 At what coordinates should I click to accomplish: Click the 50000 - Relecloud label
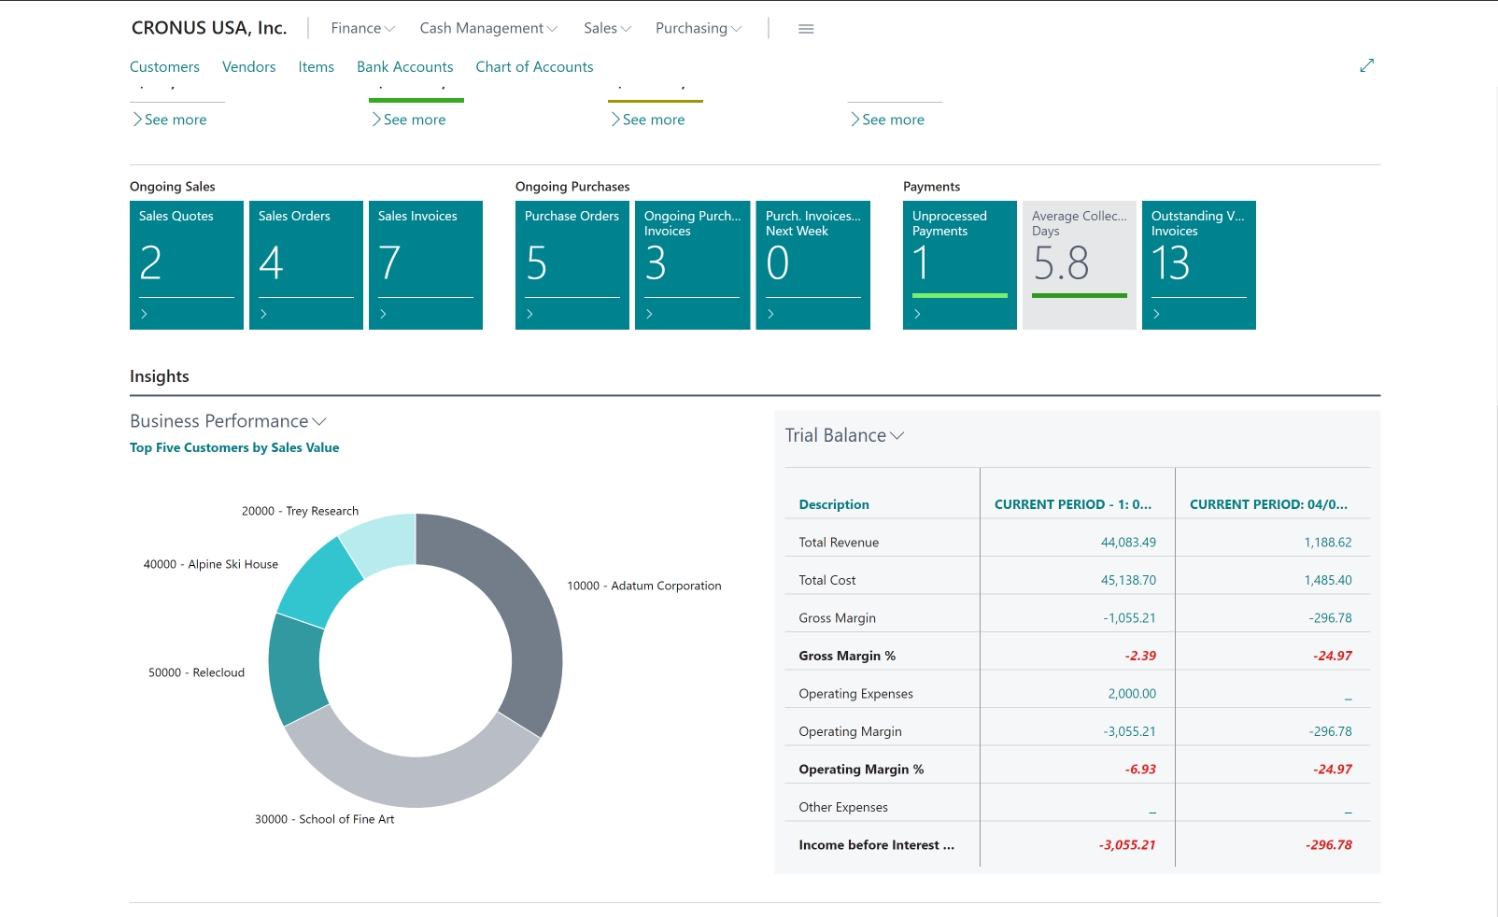[x=197, y=673]
